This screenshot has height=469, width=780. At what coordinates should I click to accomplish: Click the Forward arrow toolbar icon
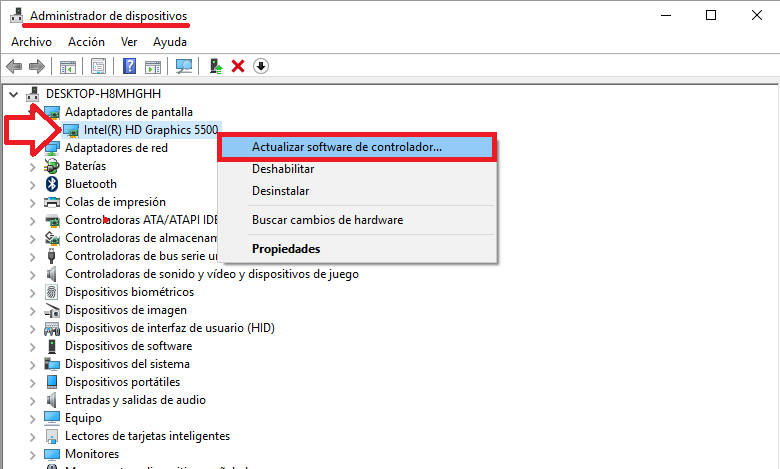tap(37, 66)
